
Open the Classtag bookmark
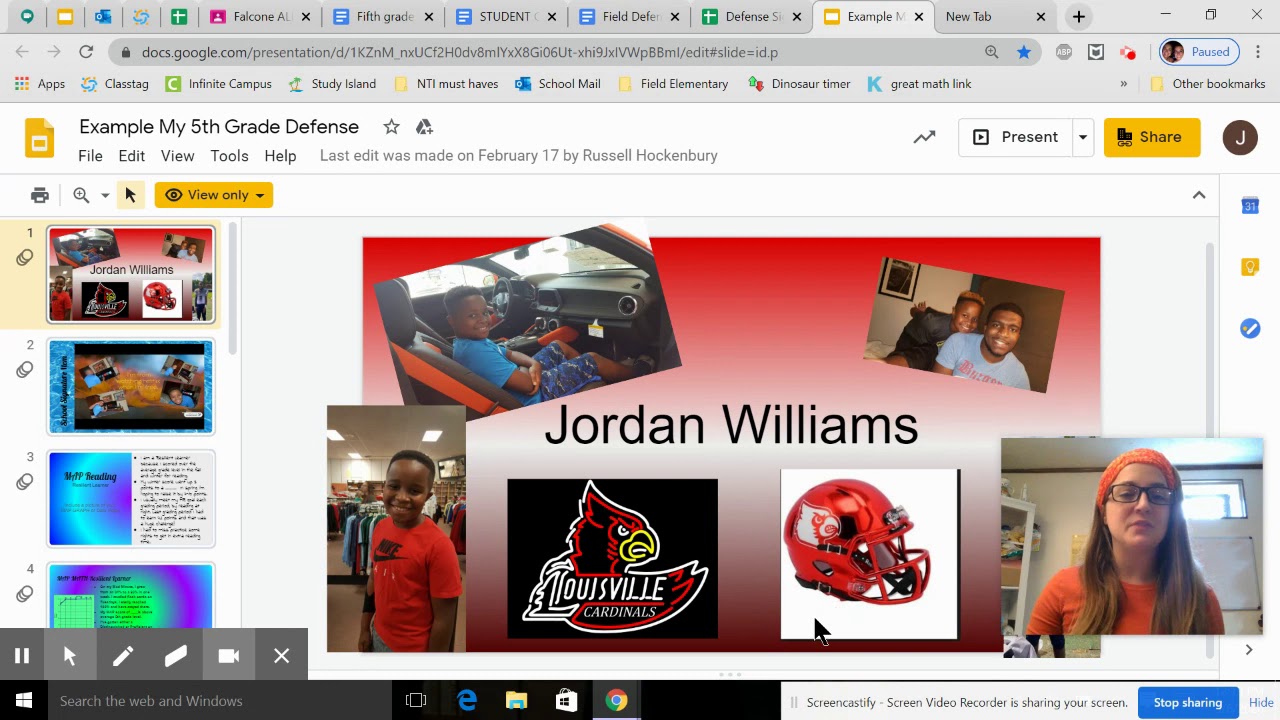click(114, 84)
